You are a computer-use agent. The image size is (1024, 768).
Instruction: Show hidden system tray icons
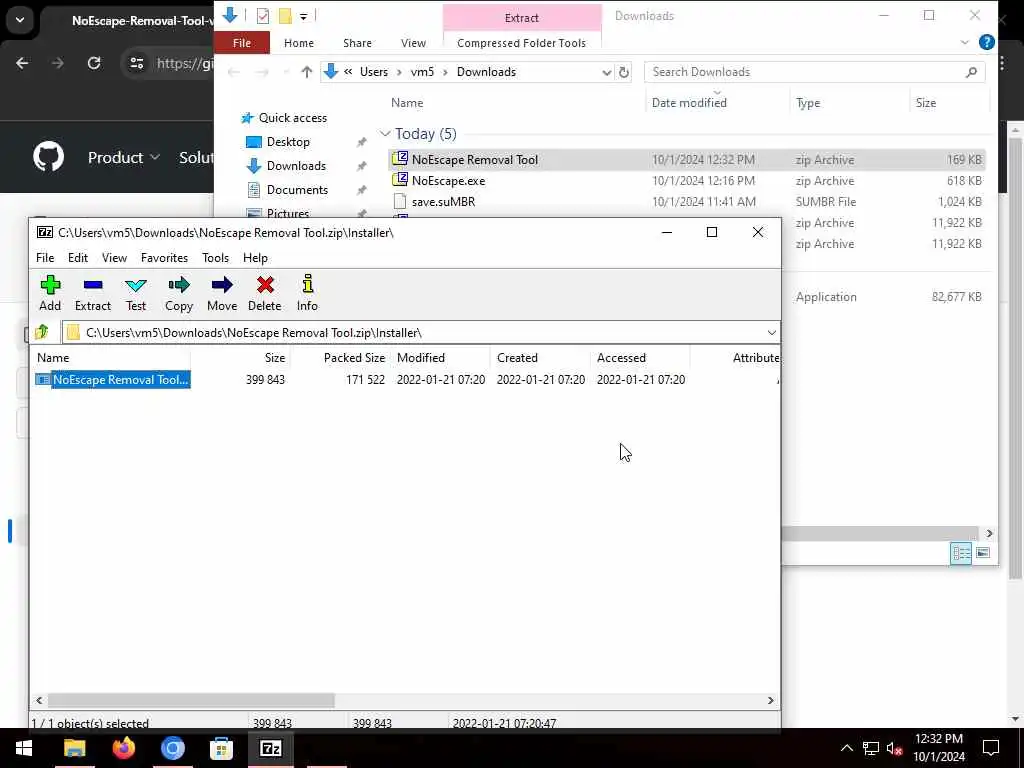(846, 748)
